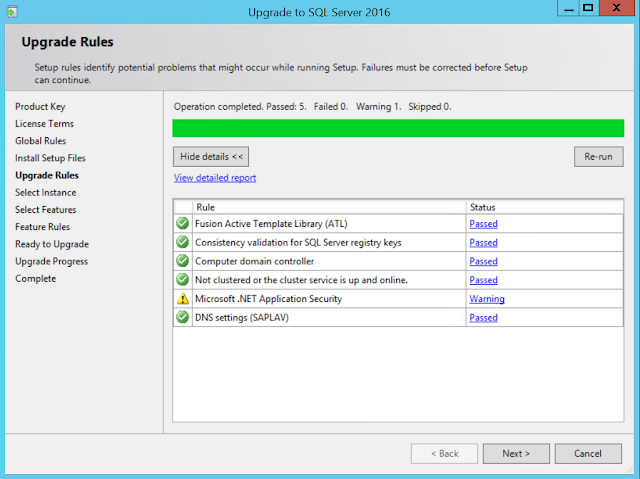Click the Operation completed summary text
This screenshot has width=640, height=479.
coord(313,107)
